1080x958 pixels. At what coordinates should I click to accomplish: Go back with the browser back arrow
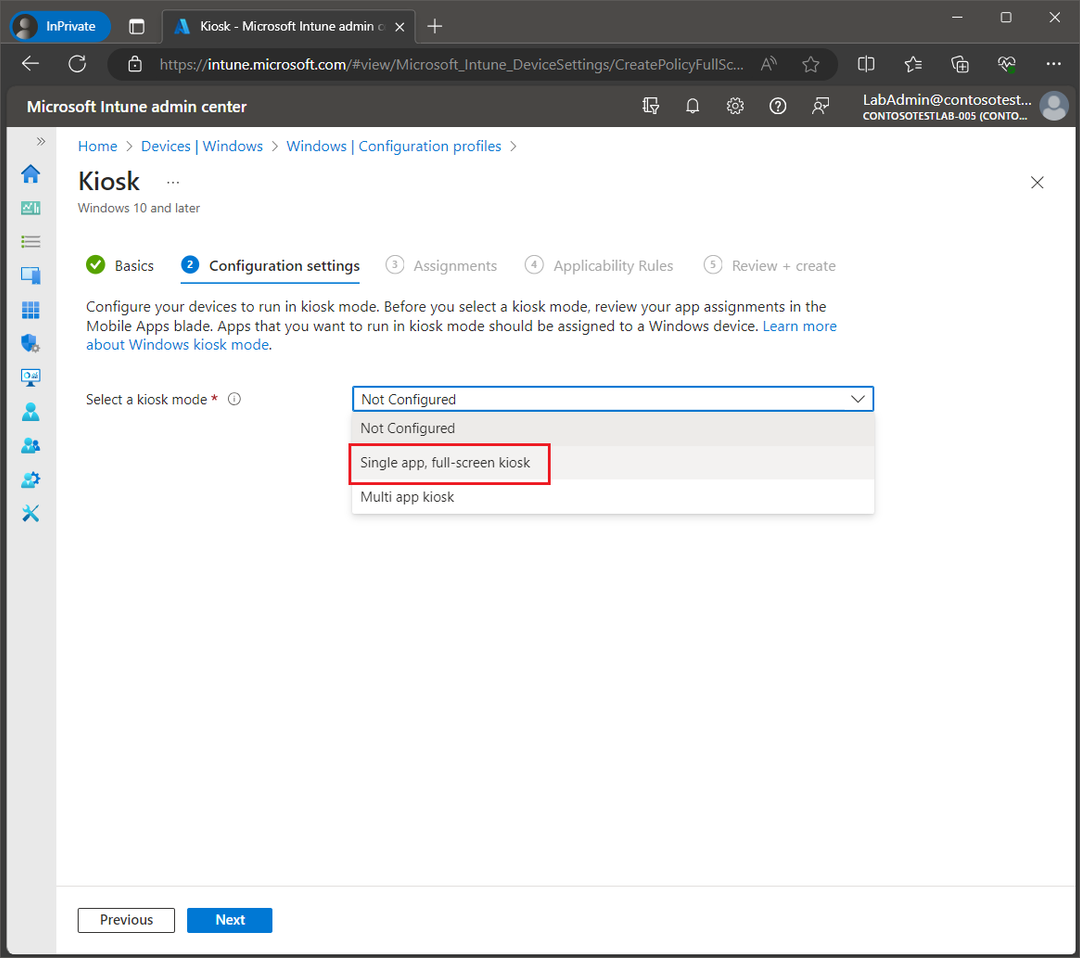30,64
